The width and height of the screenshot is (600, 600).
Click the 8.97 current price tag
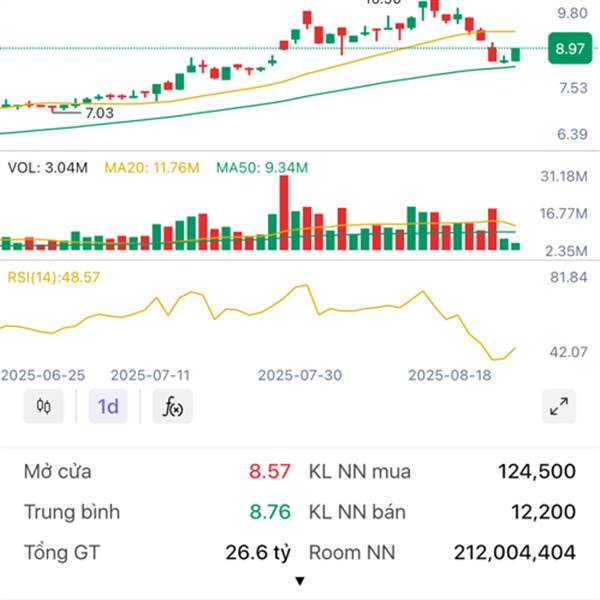[570, 49]
